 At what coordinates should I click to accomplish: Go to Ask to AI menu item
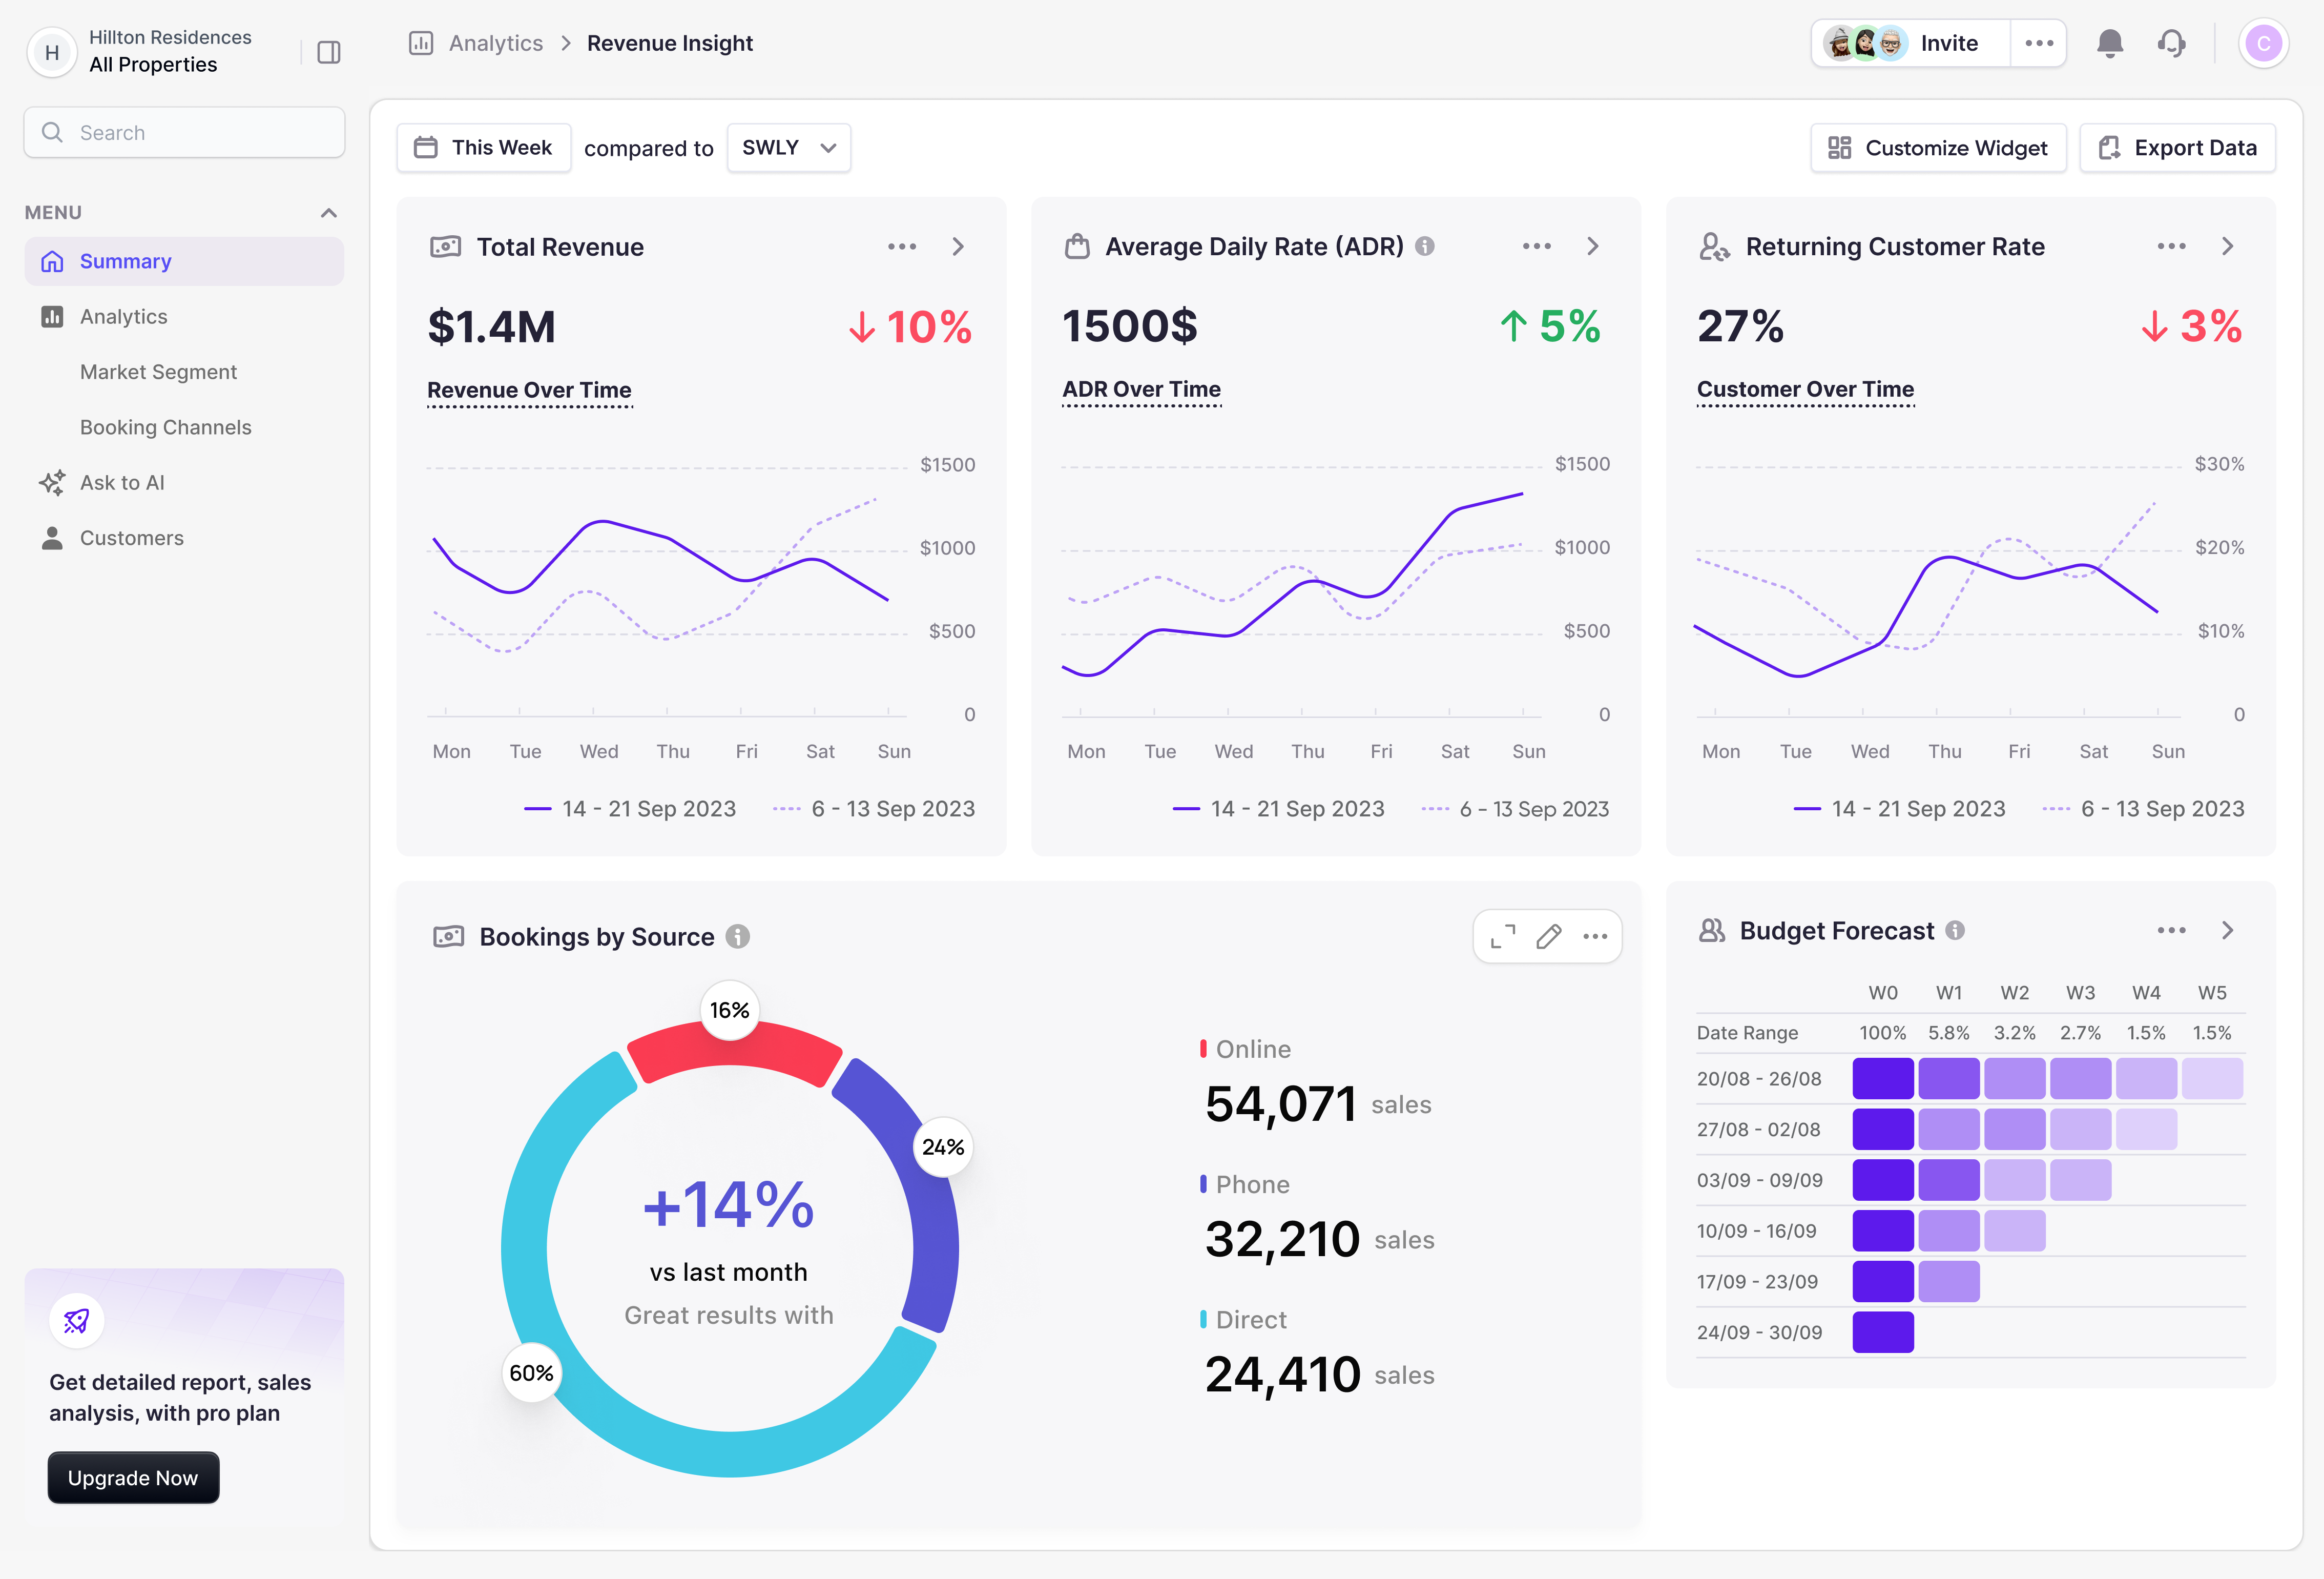tap(122, 483)
